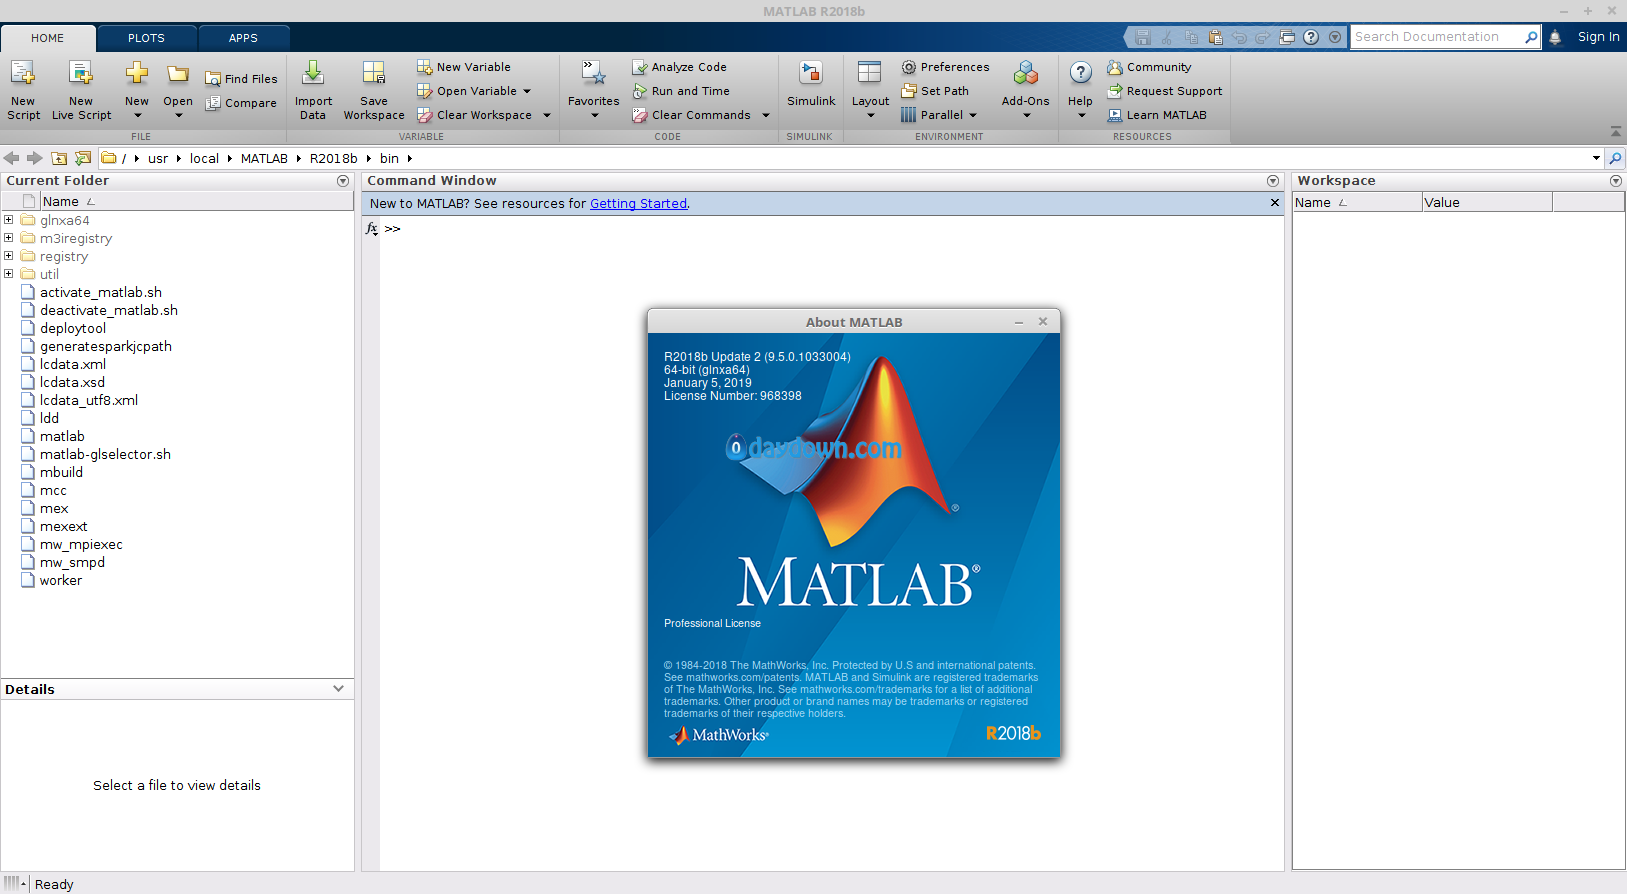Open the Current Folder panel actions menu
Screen dimensions: 1627x894
(343, 181)
